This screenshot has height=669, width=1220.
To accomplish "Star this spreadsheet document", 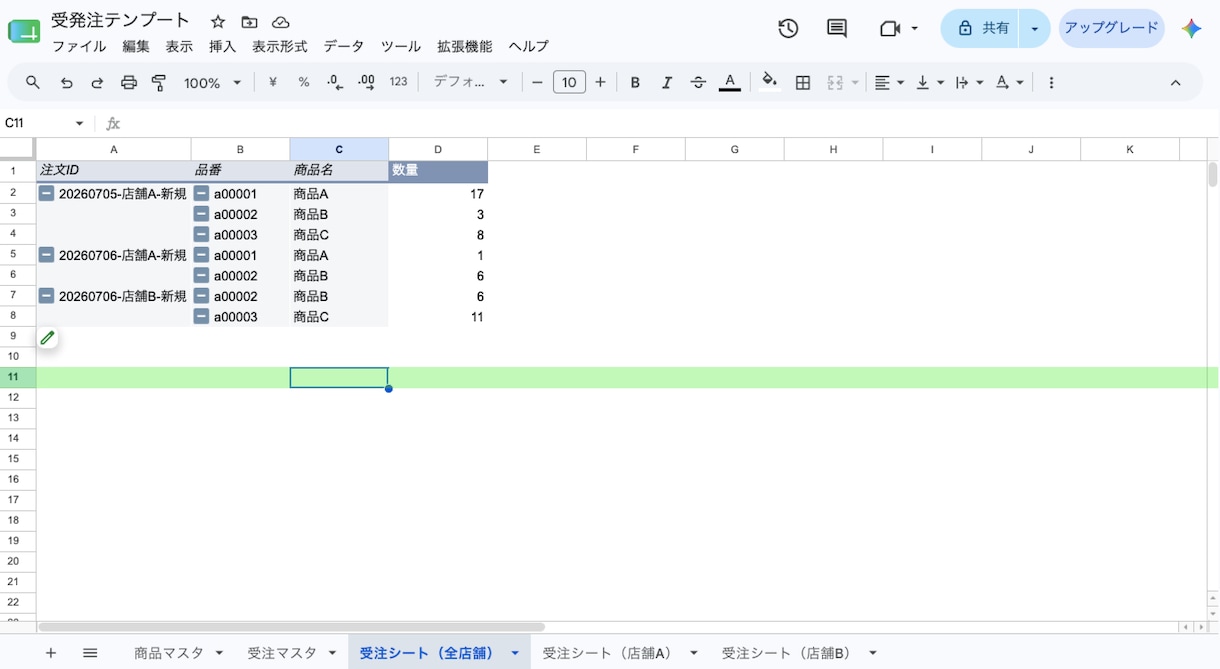I will [x=218, y=22].
